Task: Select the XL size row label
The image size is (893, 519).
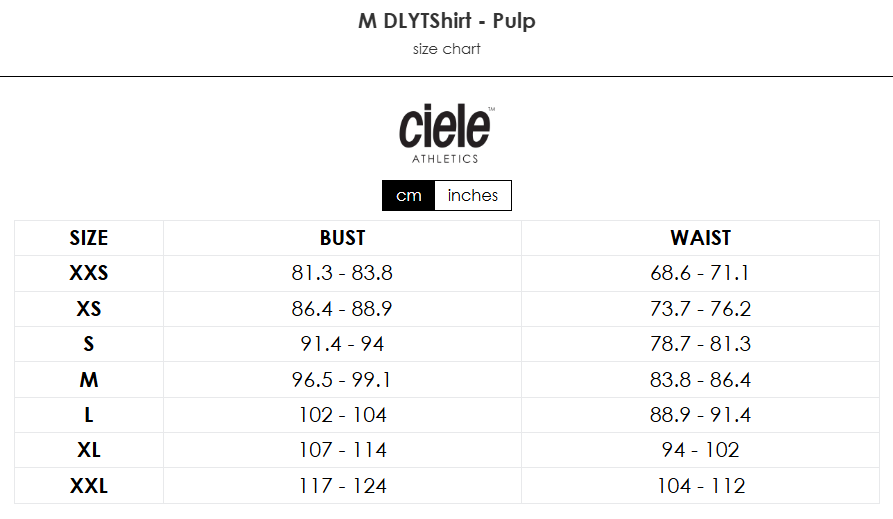Action: point(89,450)
